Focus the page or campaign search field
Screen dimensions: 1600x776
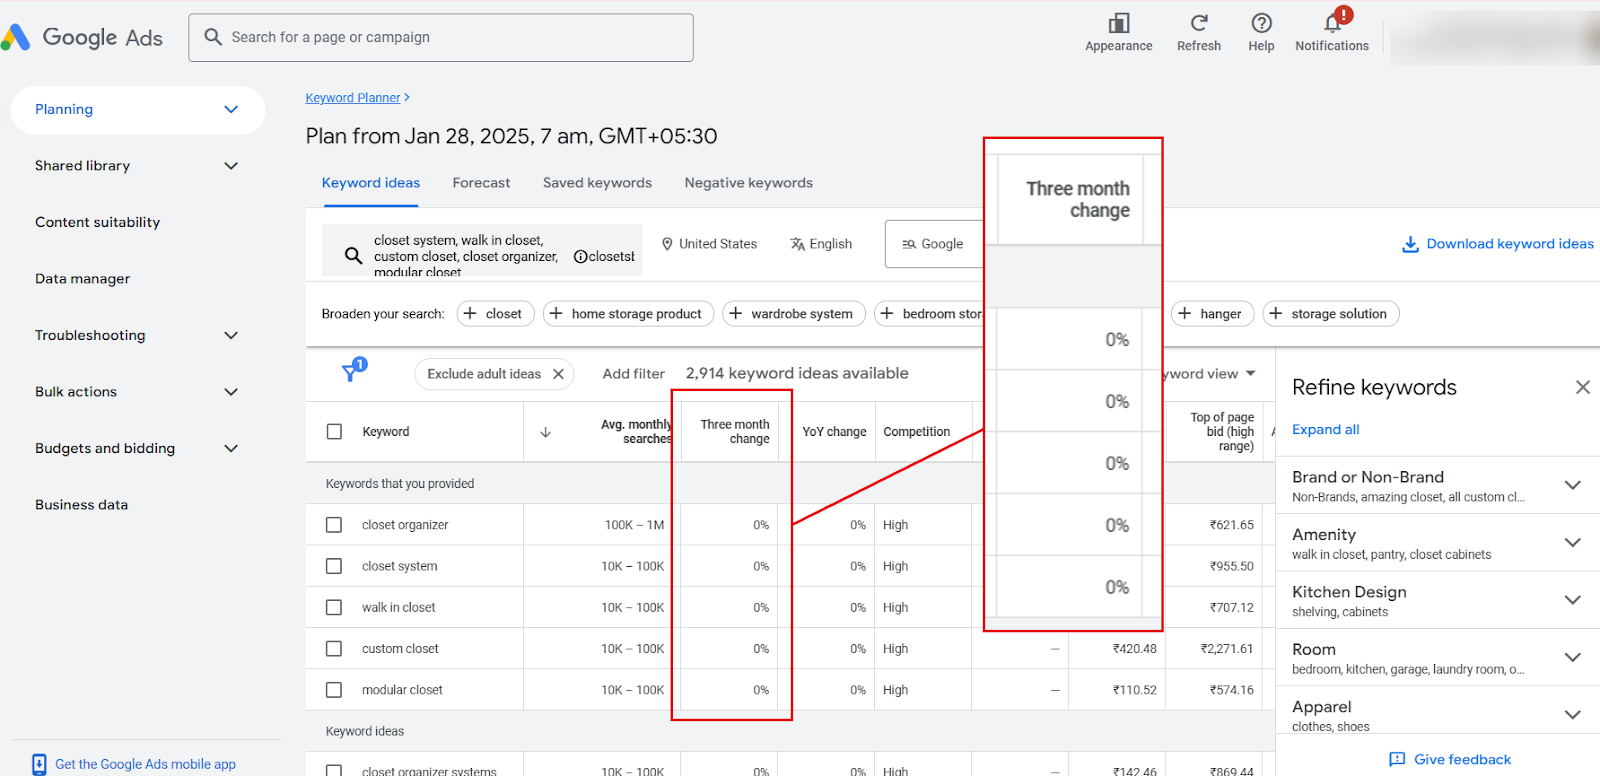click(441, 38)
